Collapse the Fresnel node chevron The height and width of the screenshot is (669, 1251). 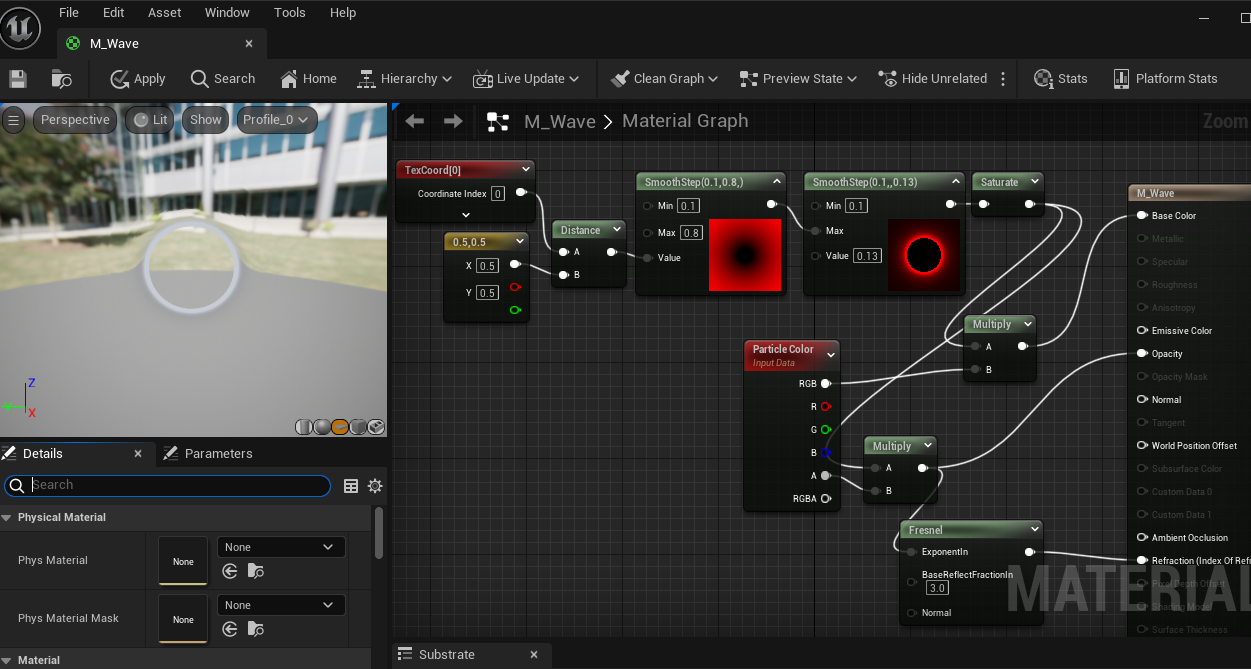[1034, 530]
